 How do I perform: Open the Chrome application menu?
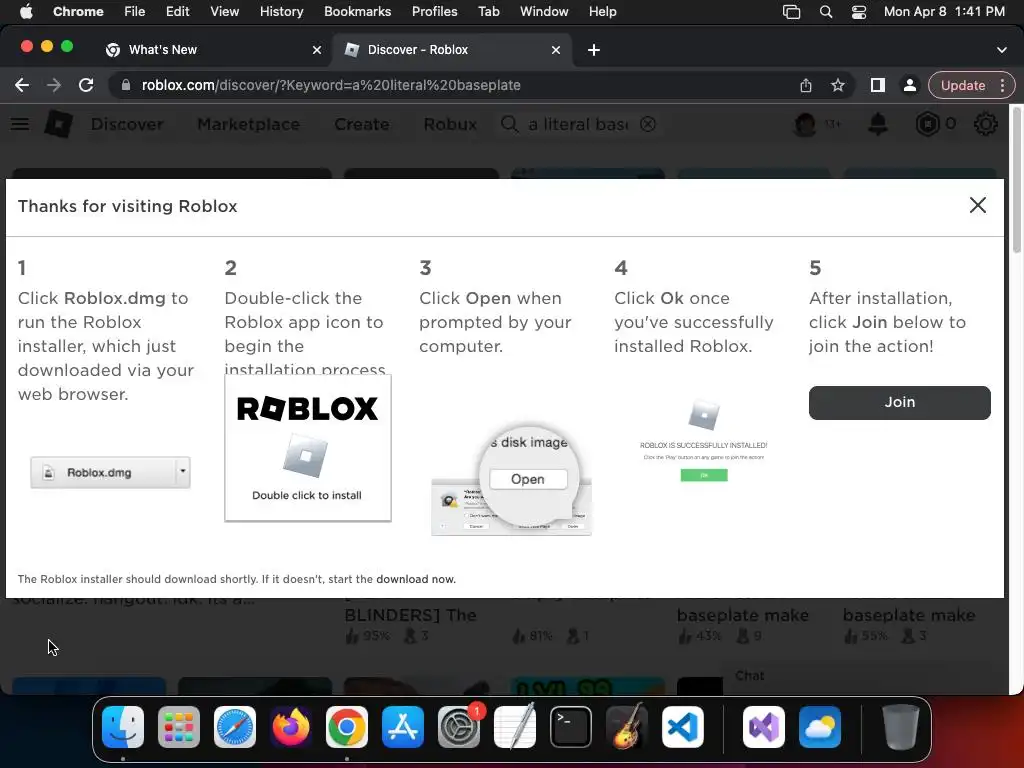coord(78,12)
